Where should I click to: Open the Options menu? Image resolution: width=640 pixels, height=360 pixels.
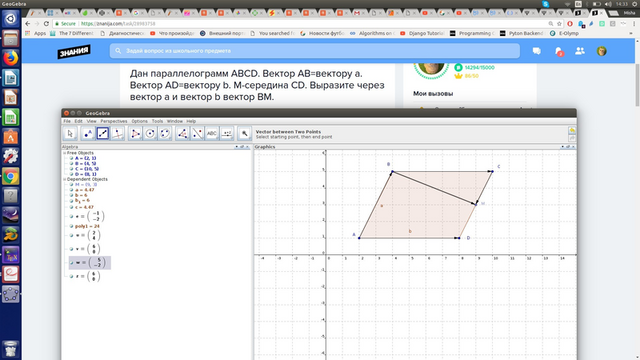pyautogui.click(x=140, y=121)
